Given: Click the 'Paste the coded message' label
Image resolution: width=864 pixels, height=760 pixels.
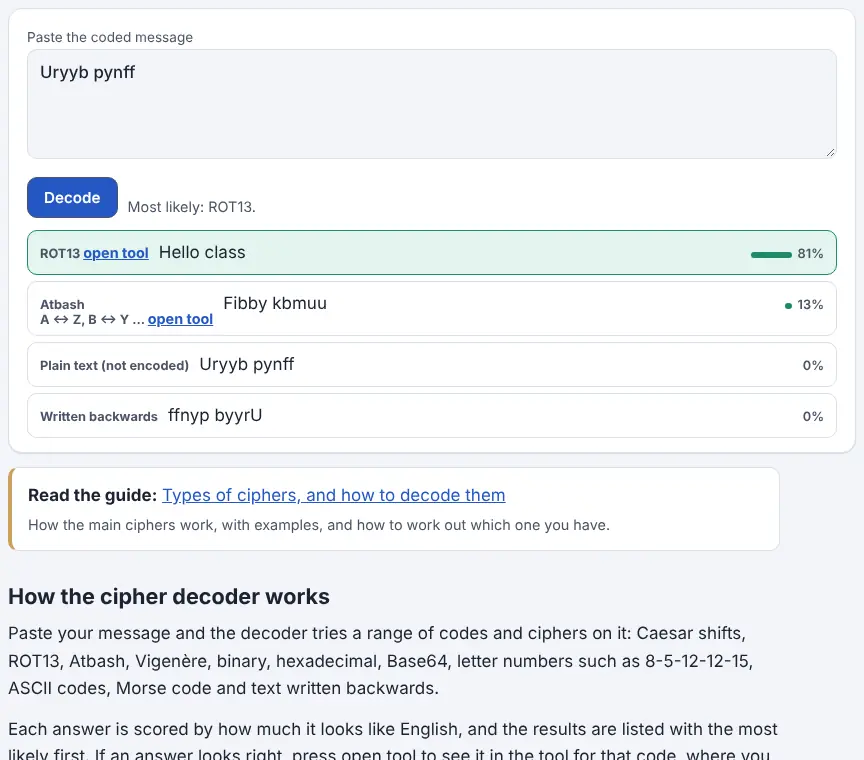Looking at the screenshot, I should [x=110, y=37].
